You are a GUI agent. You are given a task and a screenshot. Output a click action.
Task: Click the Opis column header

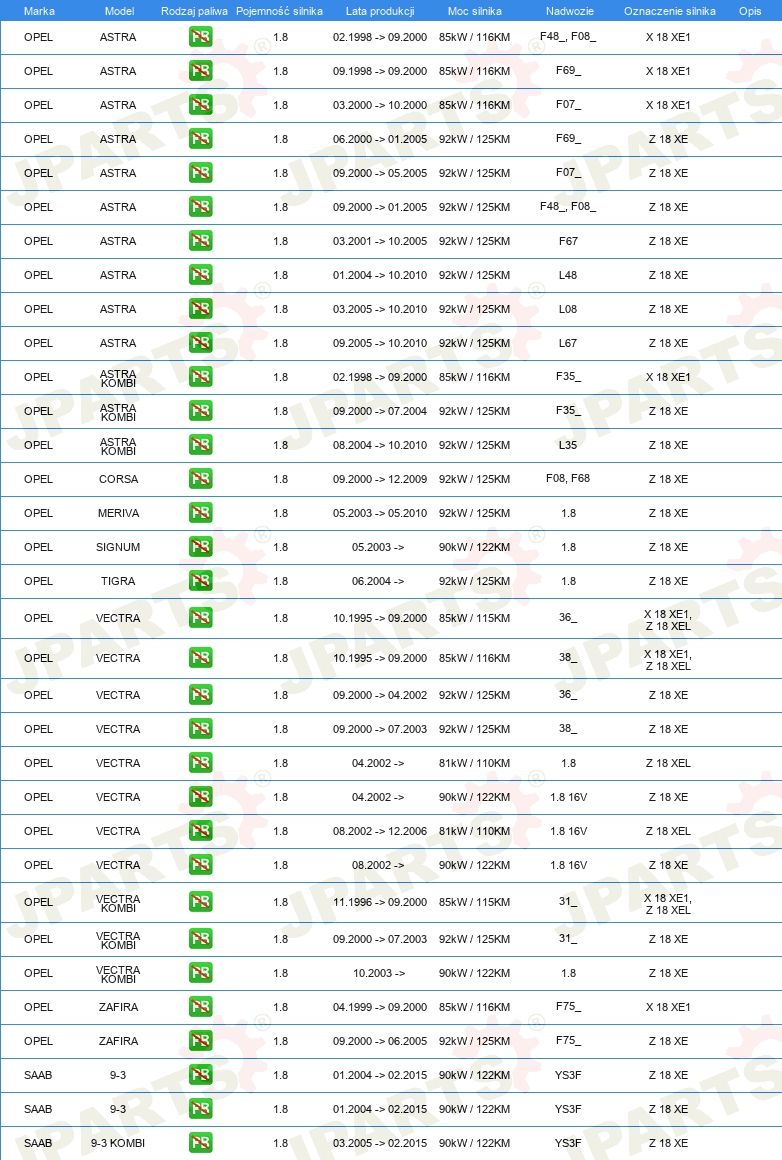click(x=750, y=11)
